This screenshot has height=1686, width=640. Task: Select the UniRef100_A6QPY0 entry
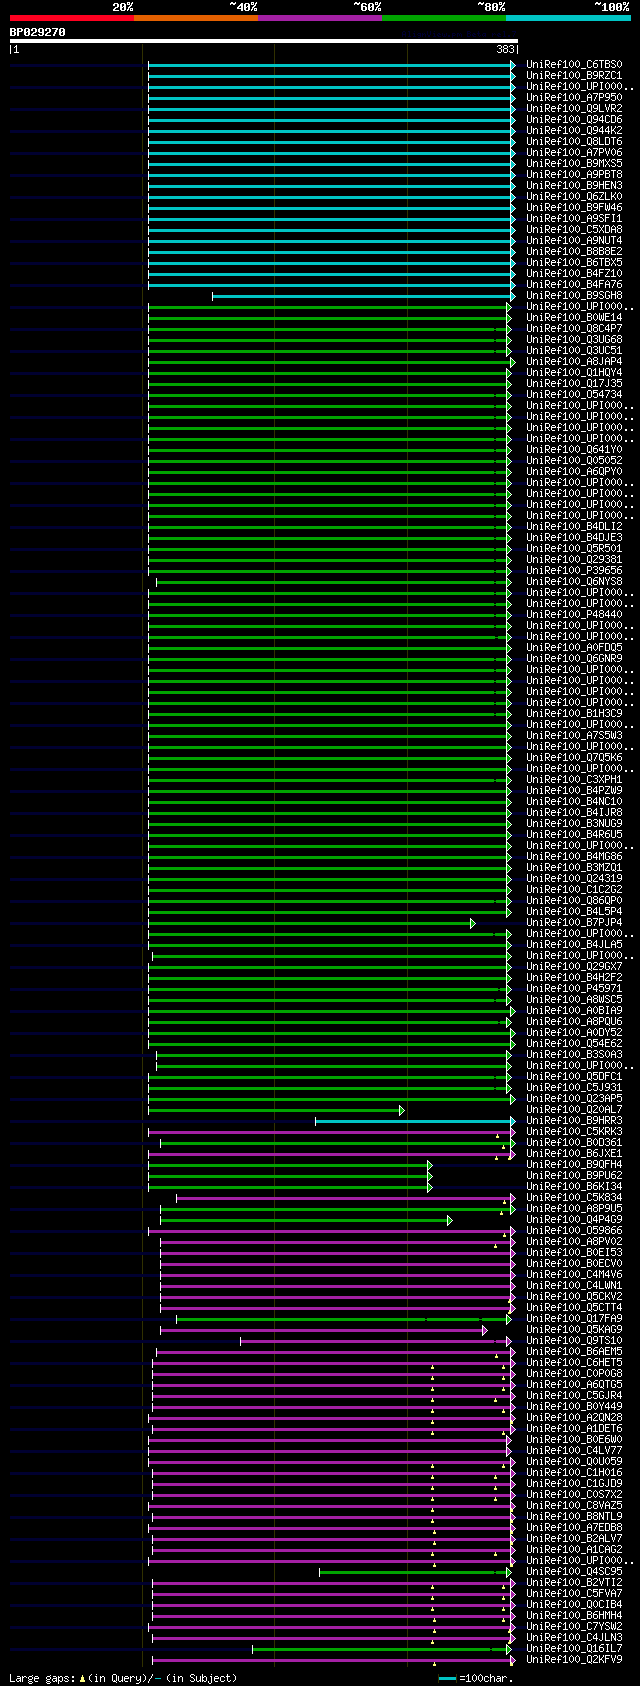[574, 472]
